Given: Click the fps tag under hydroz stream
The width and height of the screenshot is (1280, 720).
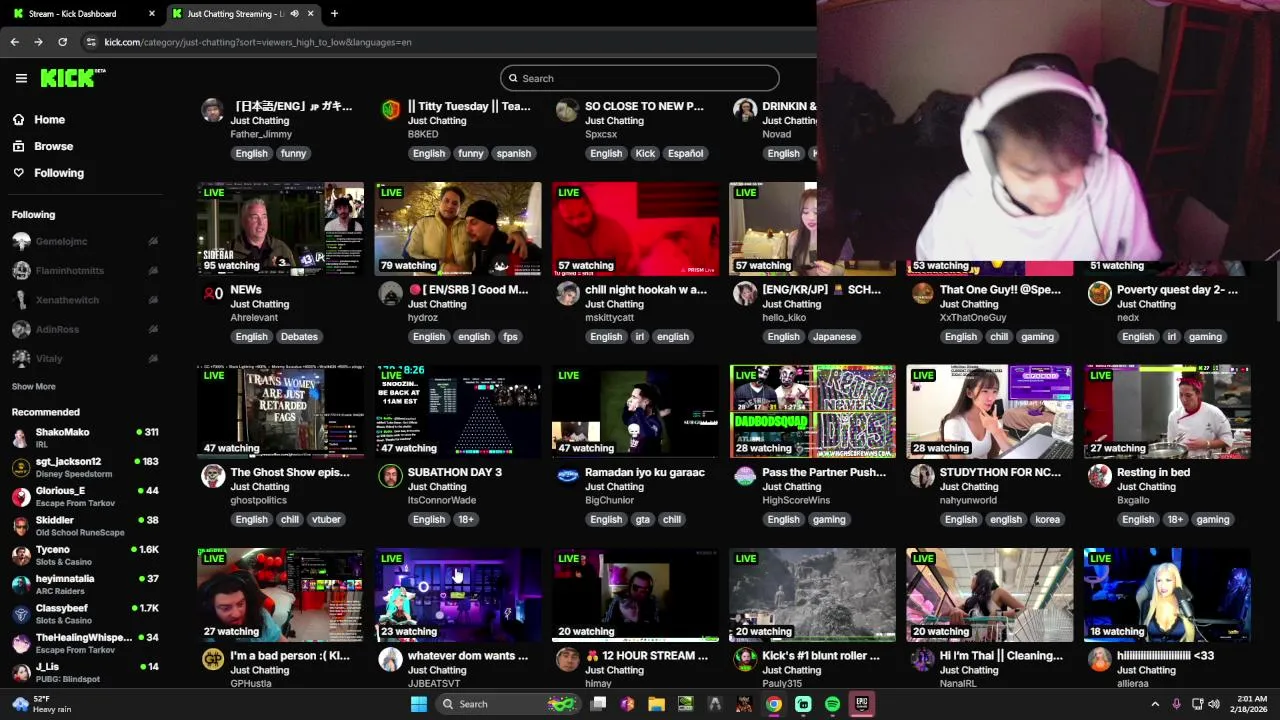Looking at the screenshot, I should [510, 337].
